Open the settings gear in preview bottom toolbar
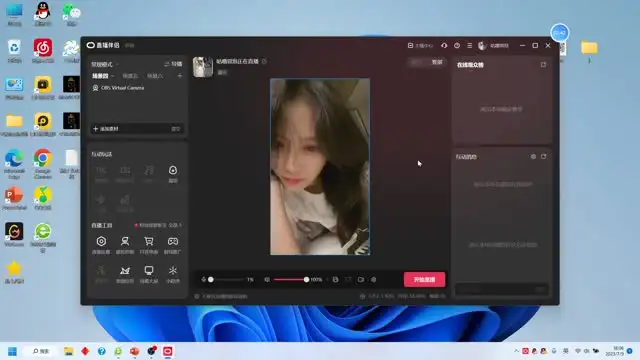 [x=373, y=280]
